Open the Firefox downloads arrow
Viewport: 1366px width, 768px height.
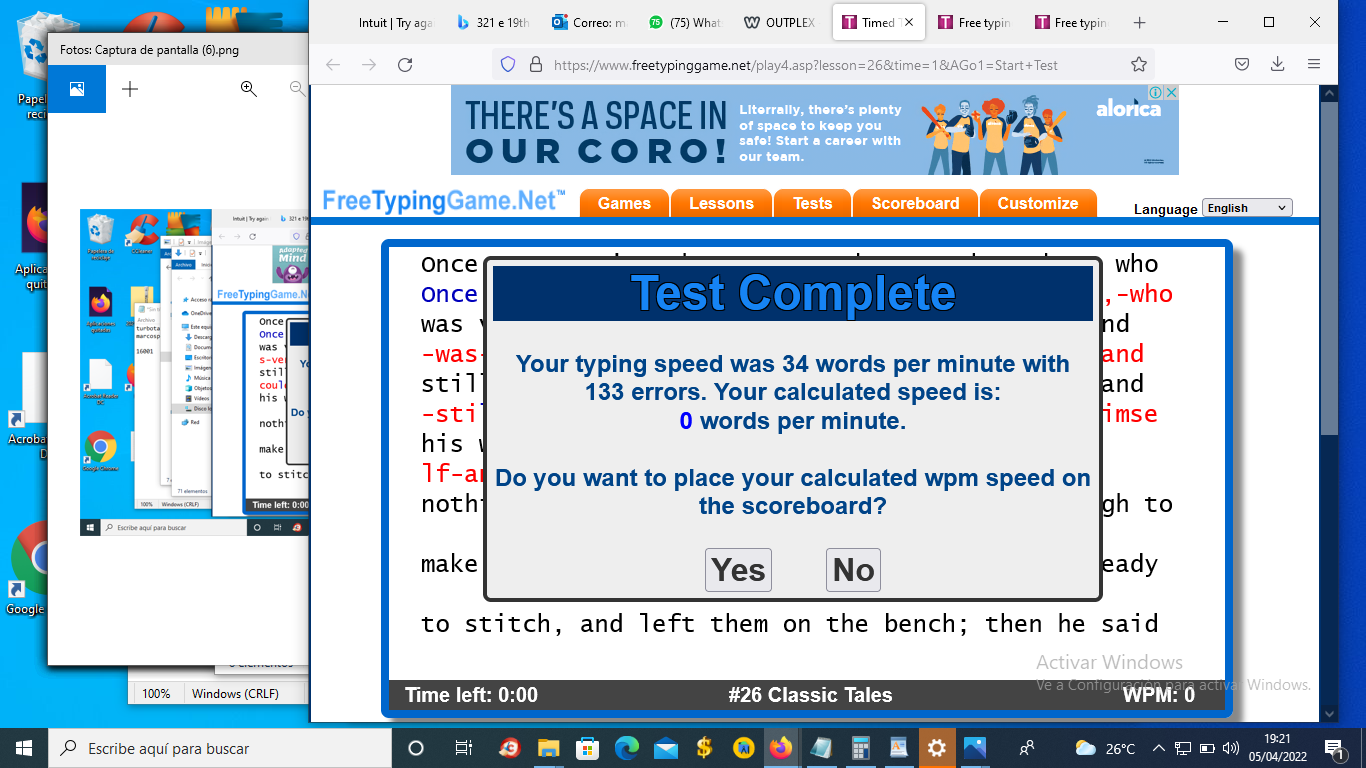1277,65
